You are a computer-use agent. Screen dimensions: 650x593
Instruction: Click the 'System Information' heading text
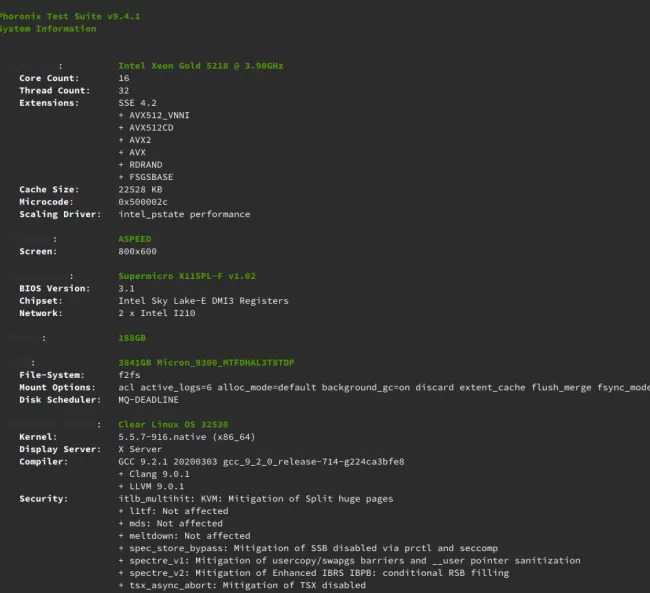coord(48,29)
